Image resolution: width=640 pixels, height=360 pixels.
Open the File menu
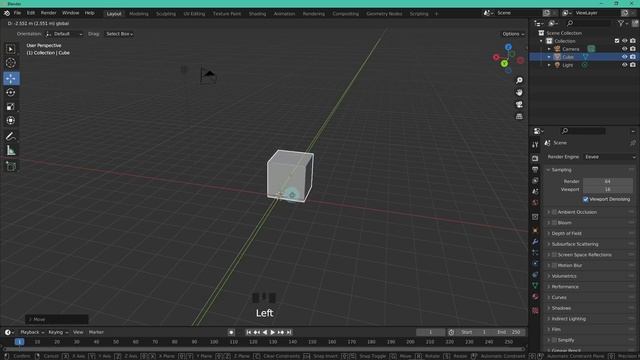17,13
